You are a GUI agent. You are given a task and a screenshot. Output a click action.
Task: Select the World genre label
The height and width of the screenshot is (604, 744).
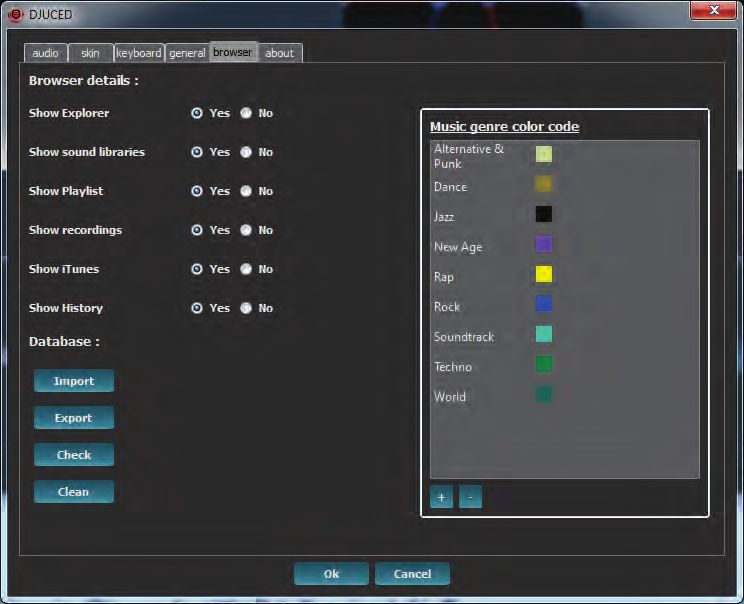pos(450,397)
